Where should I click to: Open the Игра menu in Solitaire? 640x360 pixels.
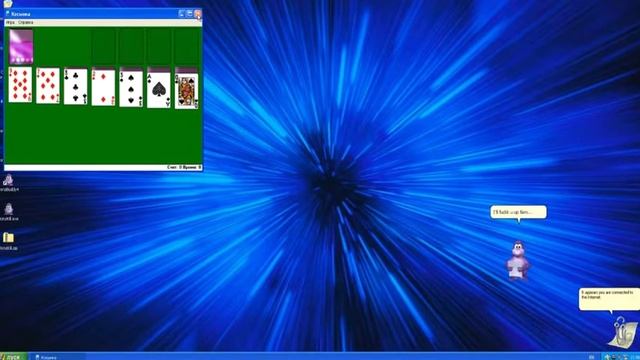[10, 22]
